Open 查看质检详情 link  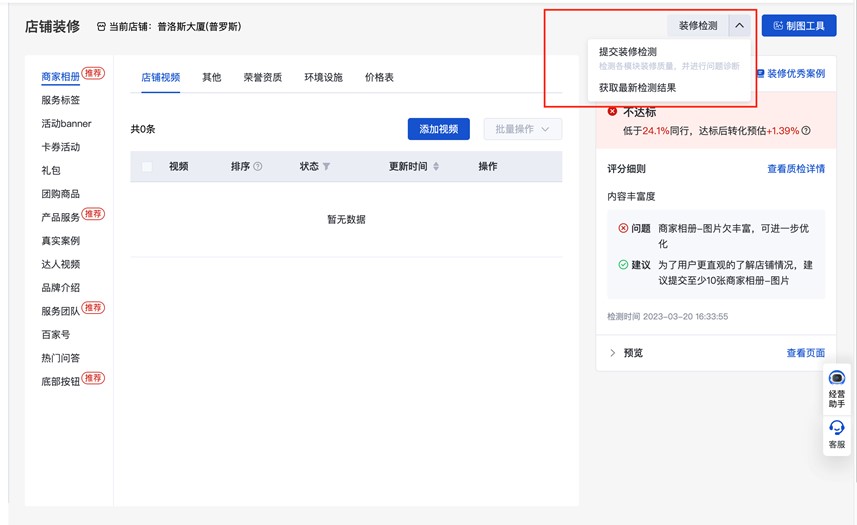click(795, 169)
